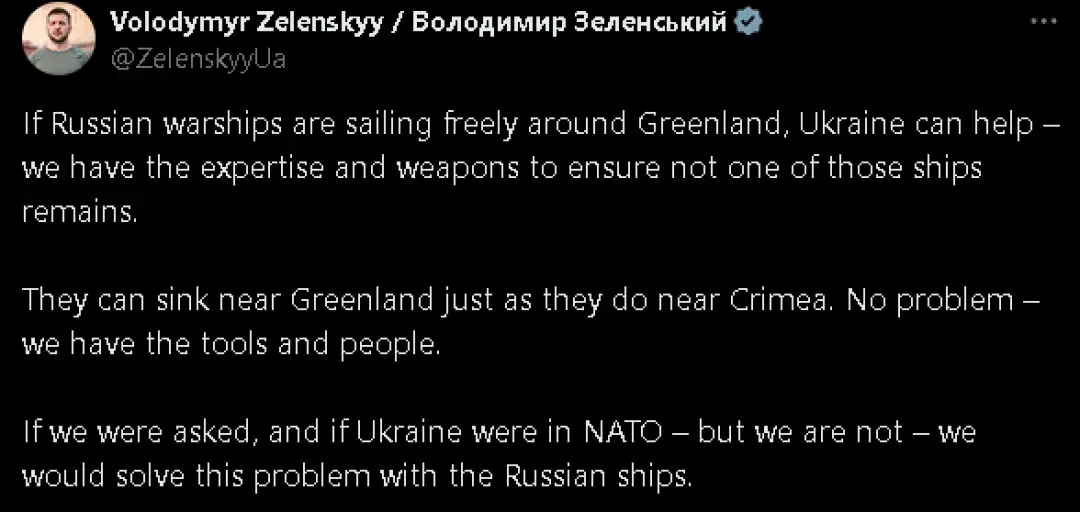This screenshot has height=512, width=1080.
Task: Open the @ZelenskyyUa handle link
Action: click(x=196, y=59)
